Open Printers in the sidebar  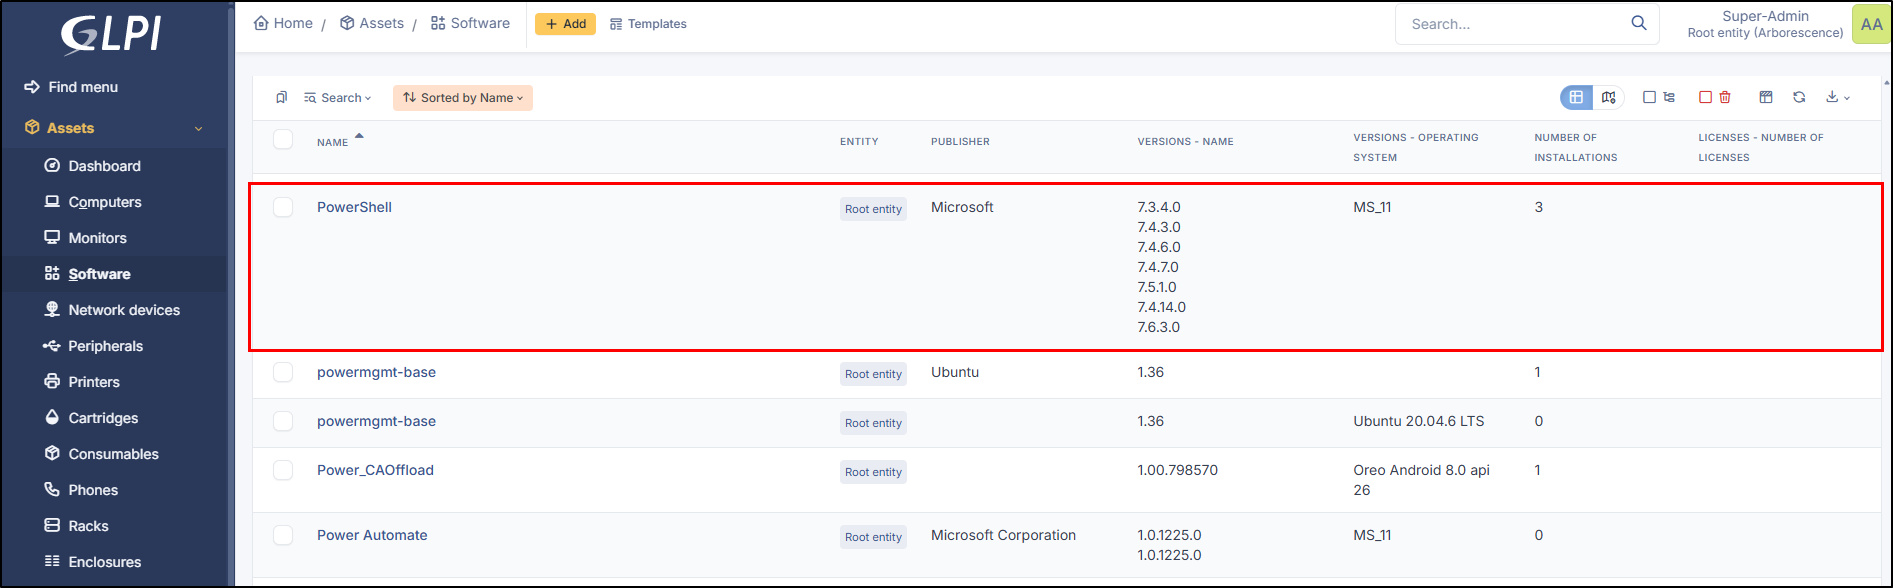click(82, 382)
